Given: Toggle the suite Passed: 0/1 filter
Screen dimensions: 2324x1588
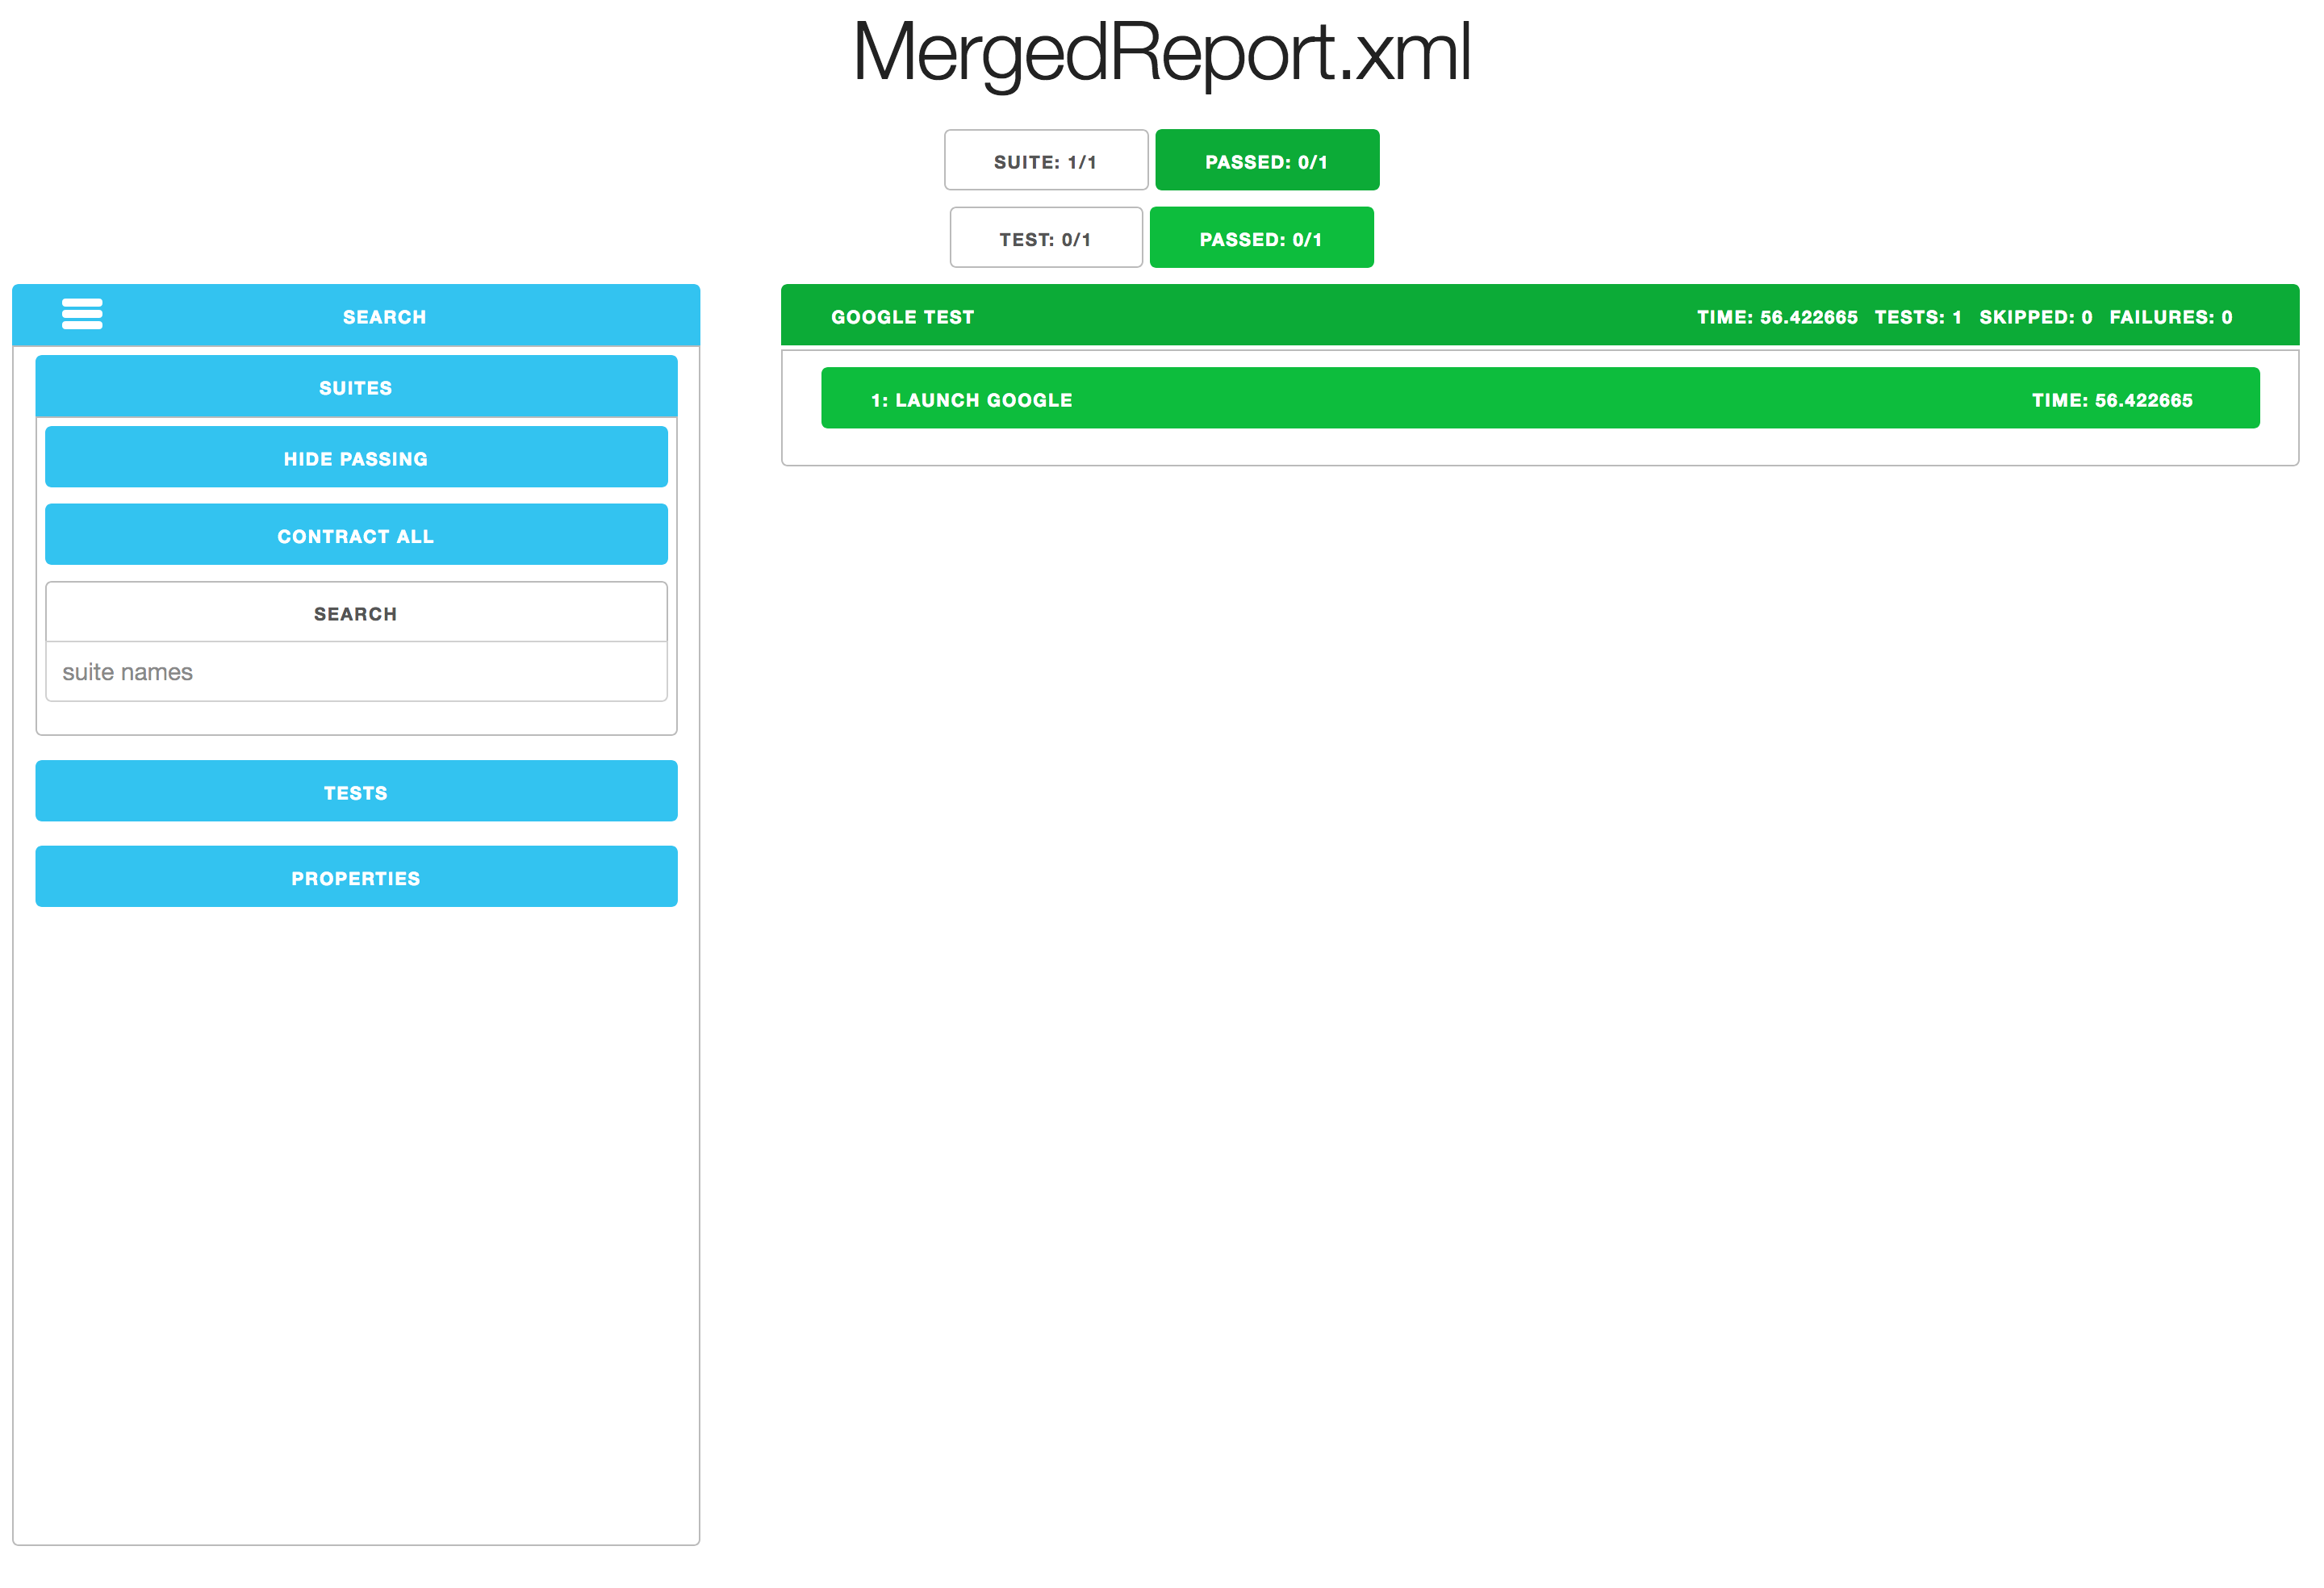Looking at the screenshot, I should pyautogui.click(x=1266, y=161).
